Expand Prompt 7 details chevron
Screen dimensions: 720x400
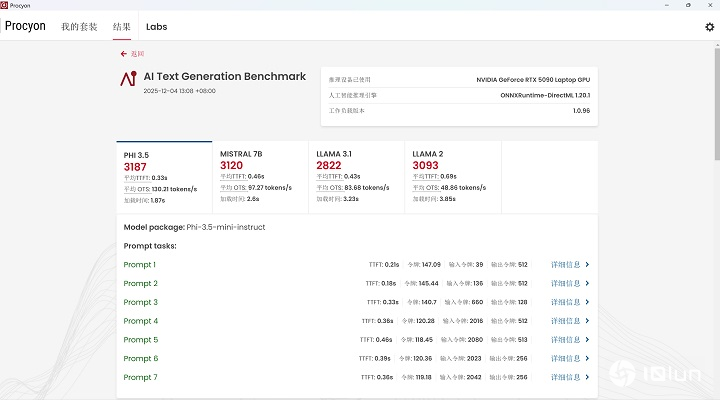pyautogui.click(x=587, y=378)
